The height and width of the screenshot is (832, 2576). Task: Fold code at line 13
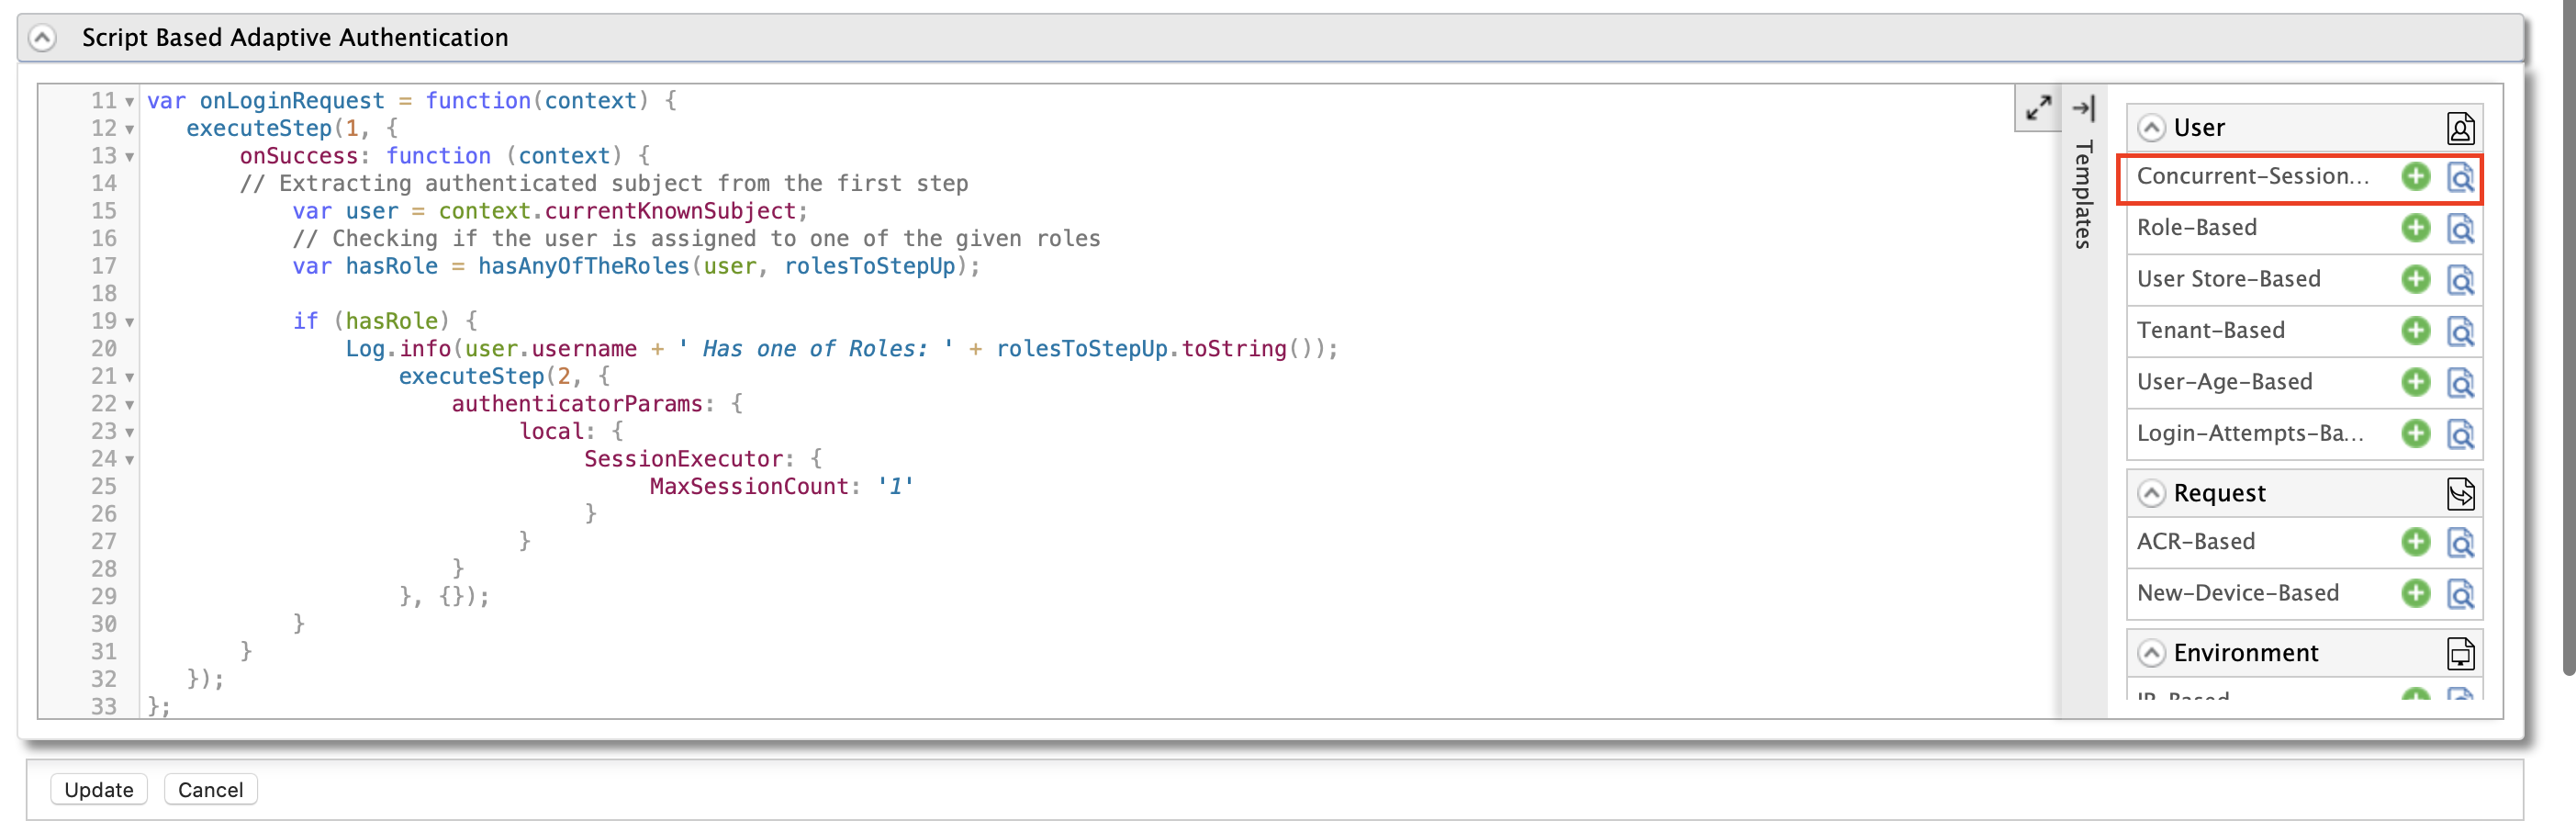(x=130, y=157)
